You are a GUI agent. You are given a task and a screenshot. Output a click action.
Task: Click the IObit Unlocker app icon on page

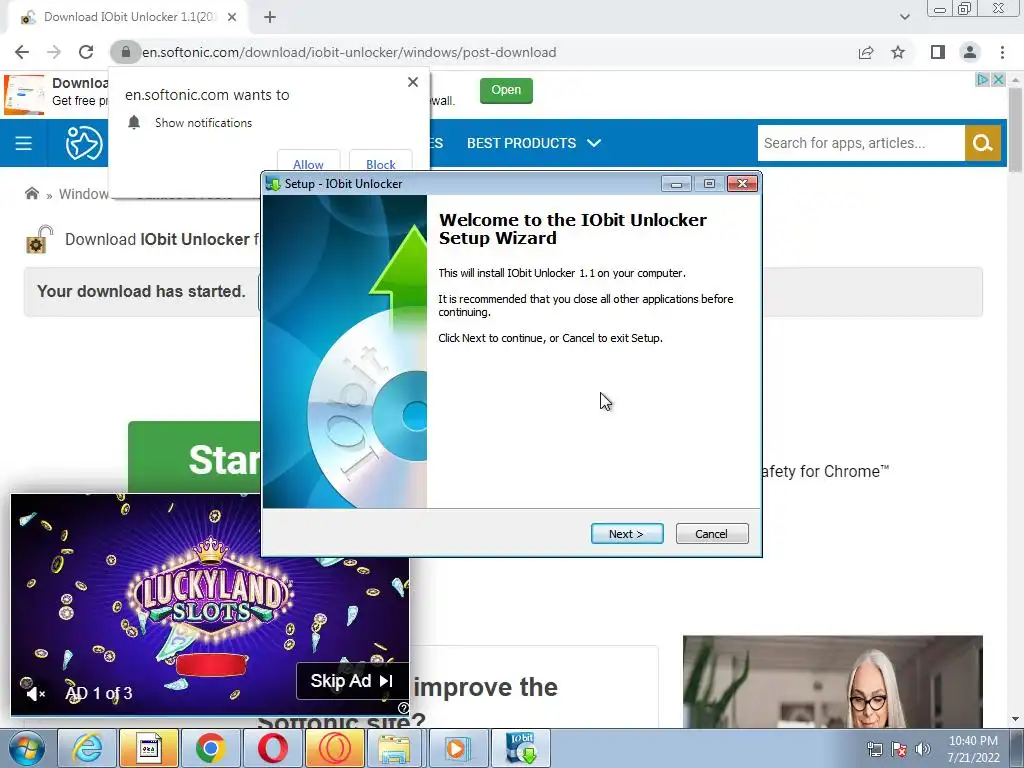point(39,240)
